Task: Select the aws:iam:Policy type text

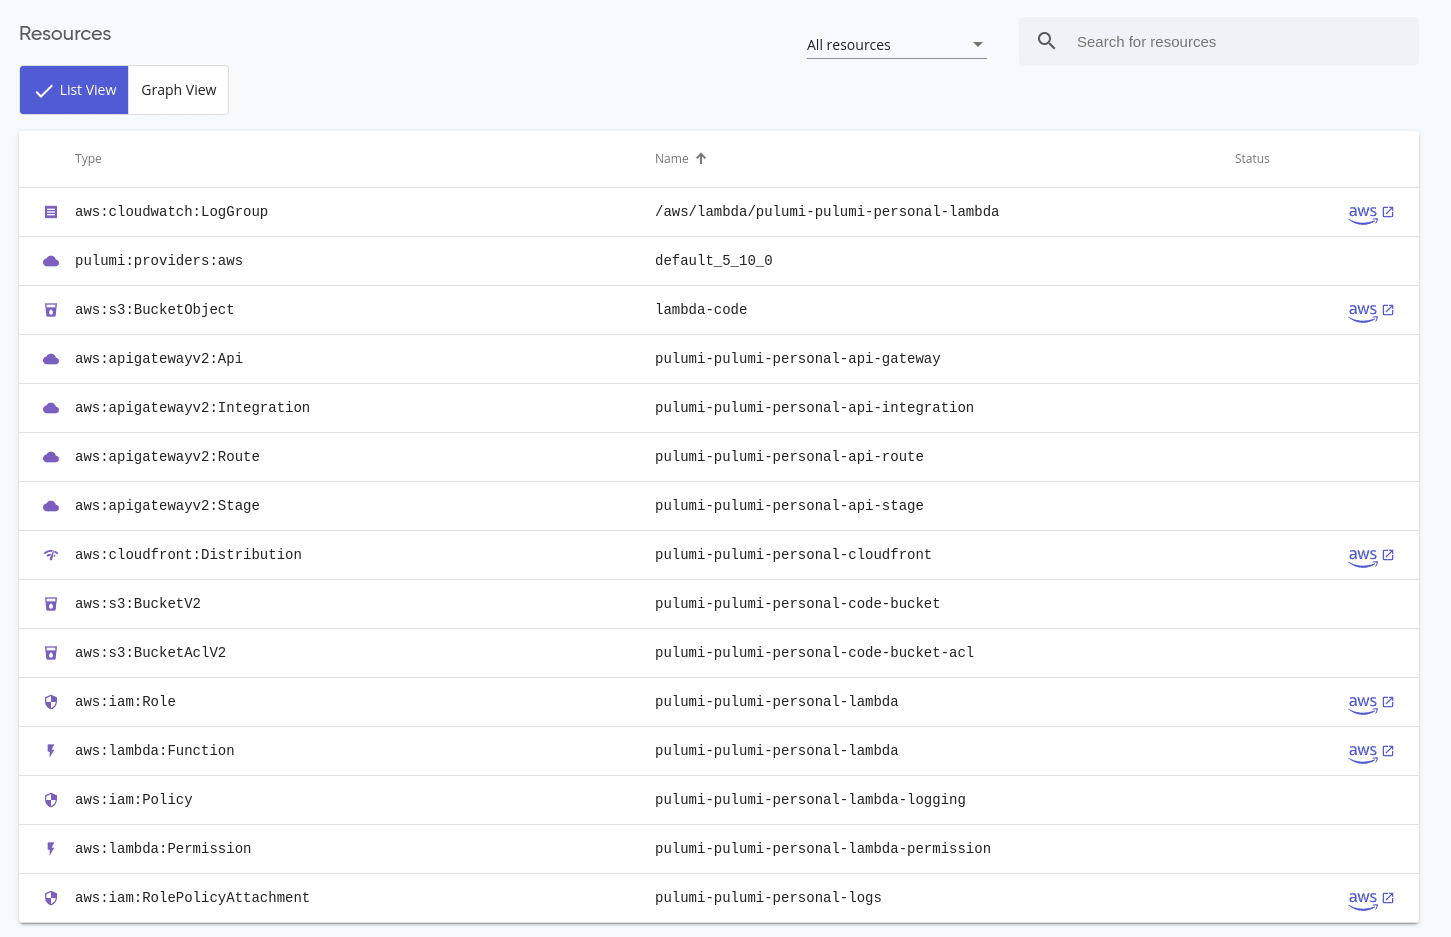Action: click(x=133, y=800)
